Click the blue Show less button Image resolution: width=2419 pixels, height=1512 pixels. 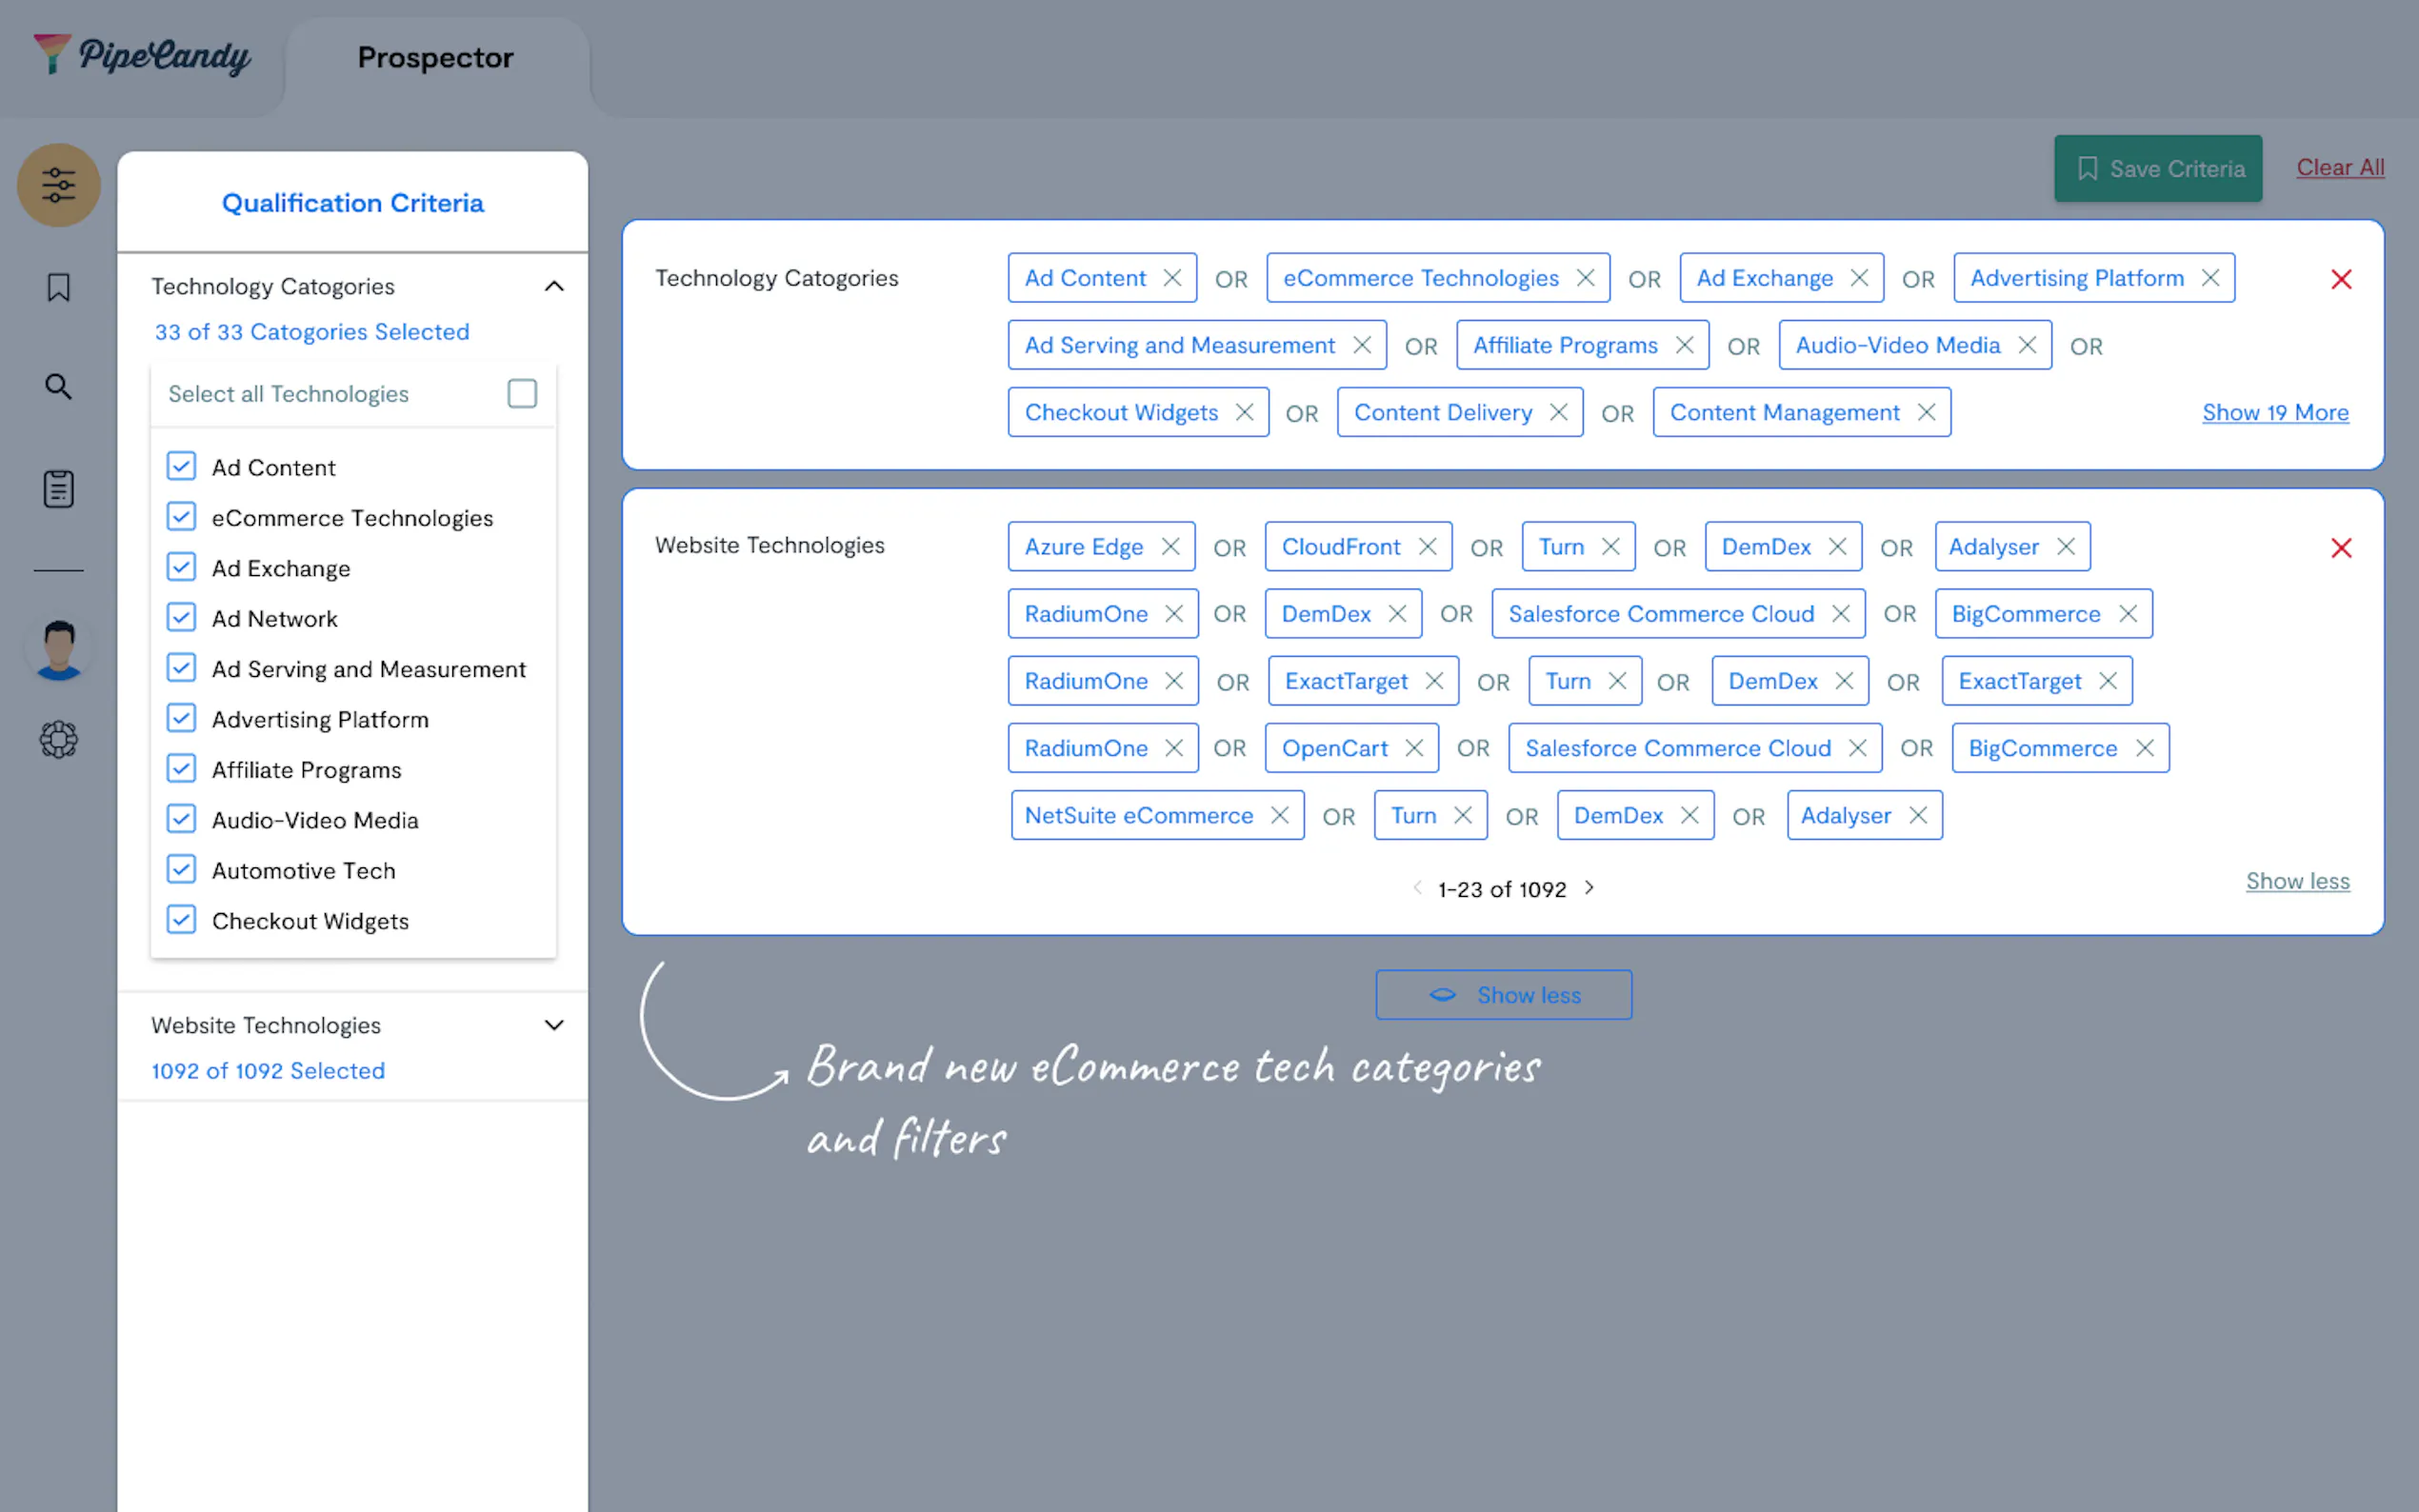click(x=1503, y=995)
